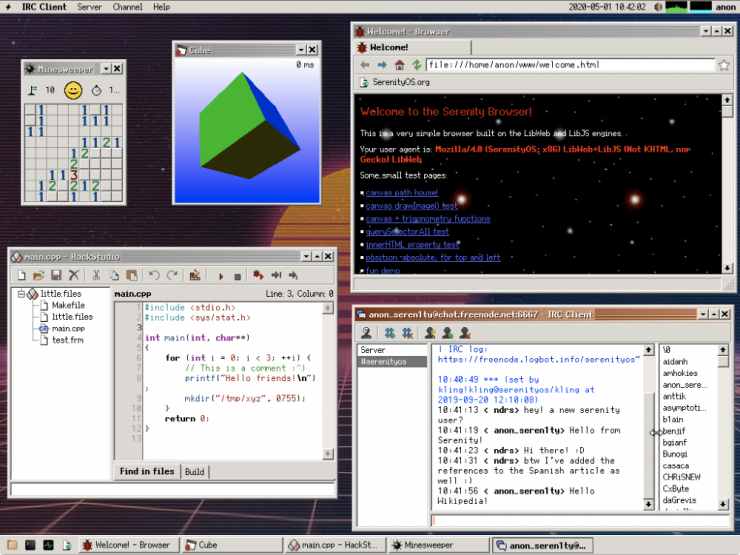740x555 pixels.
Task: Click the IRC message input field
Action: pyautogui.click(x=580, y=520)
